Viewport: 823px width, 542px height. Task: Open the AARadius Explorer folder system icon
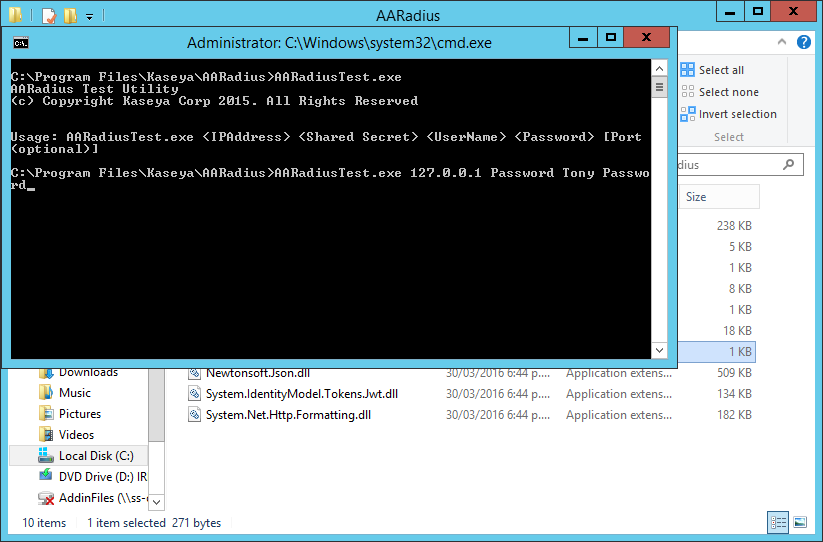click(15, 15)
